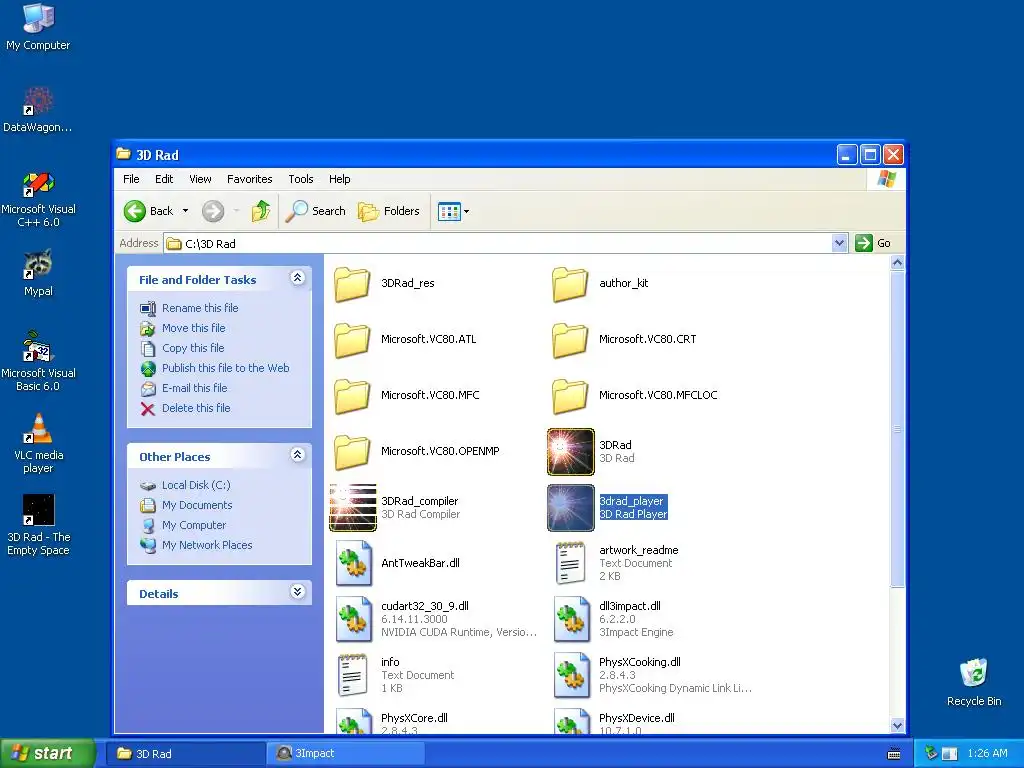
Task: Go to My Network Places link
Action: tap(207, 545)
